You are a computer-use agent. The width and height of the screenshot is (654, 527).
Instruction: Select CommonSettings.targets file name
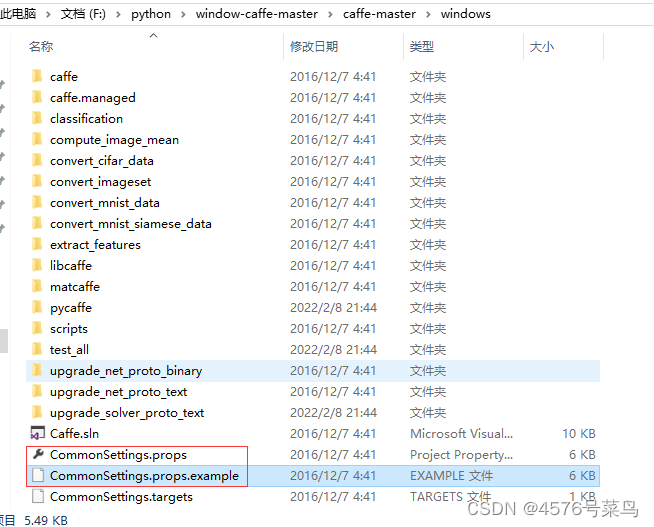[121, 497]
